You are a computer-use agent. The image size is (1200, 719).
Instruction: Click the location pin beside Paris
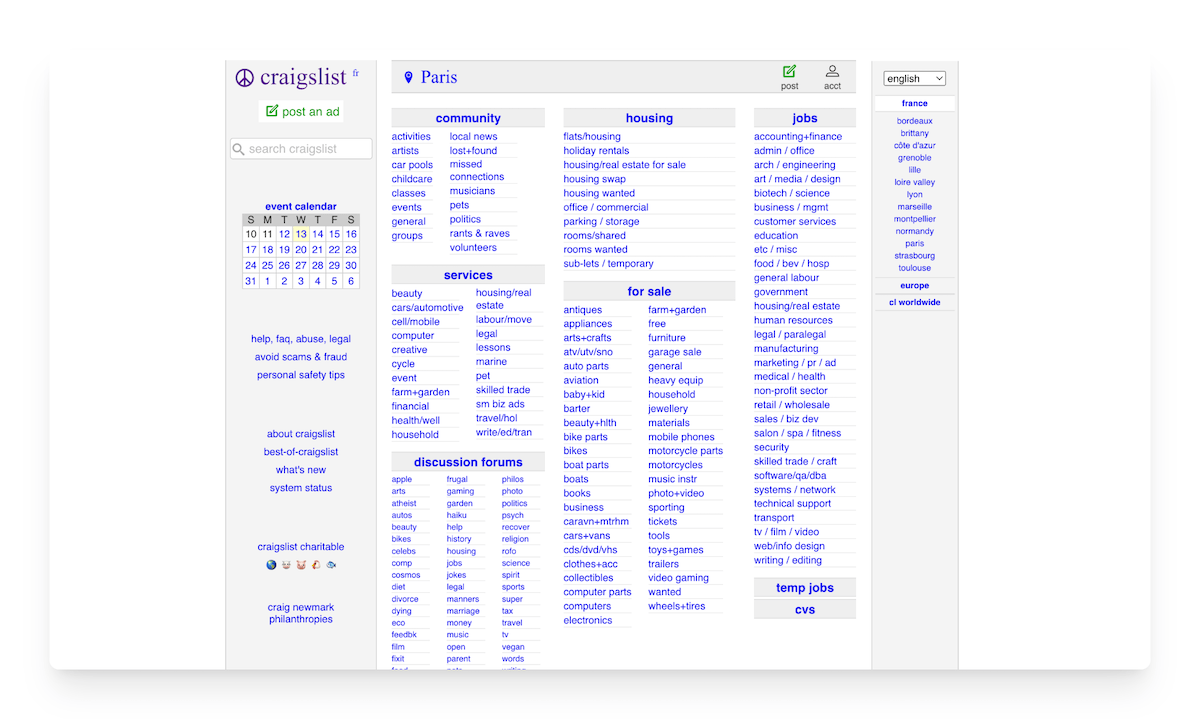pos(408,78)
